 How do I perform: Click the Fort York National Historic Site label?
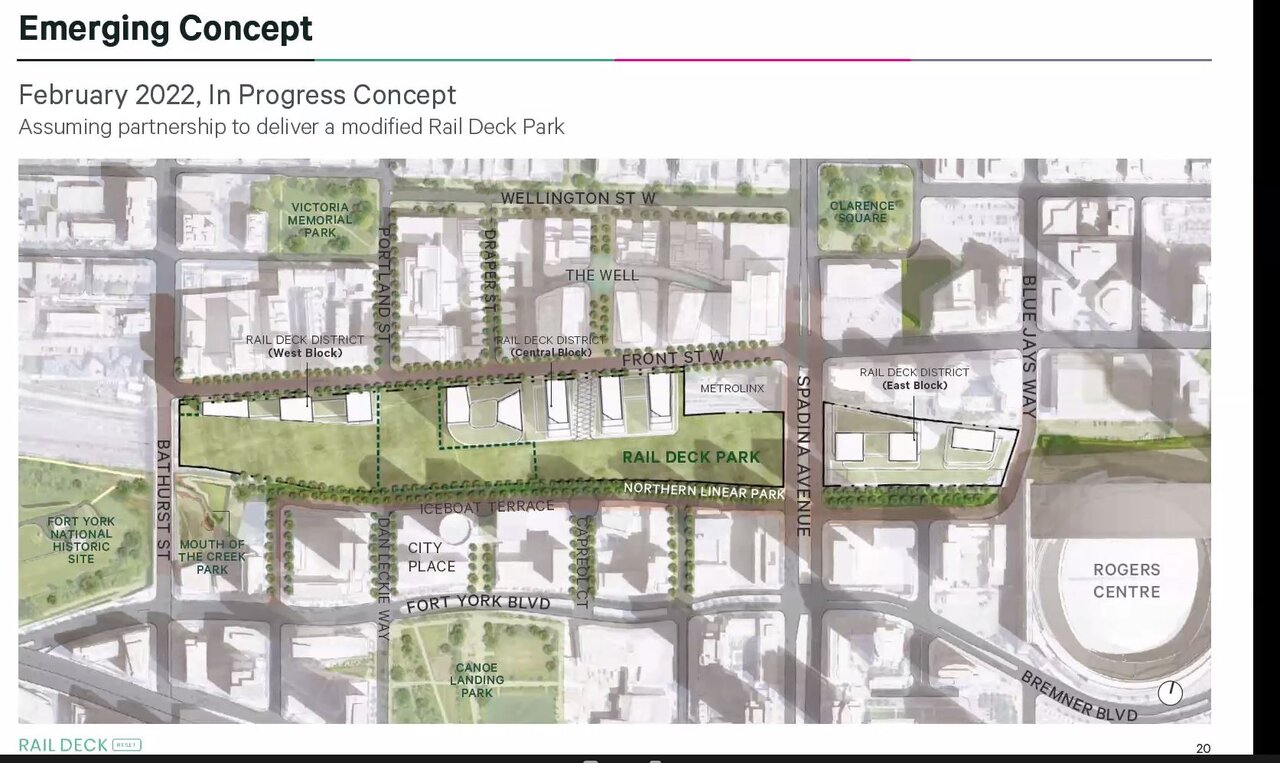81,540
